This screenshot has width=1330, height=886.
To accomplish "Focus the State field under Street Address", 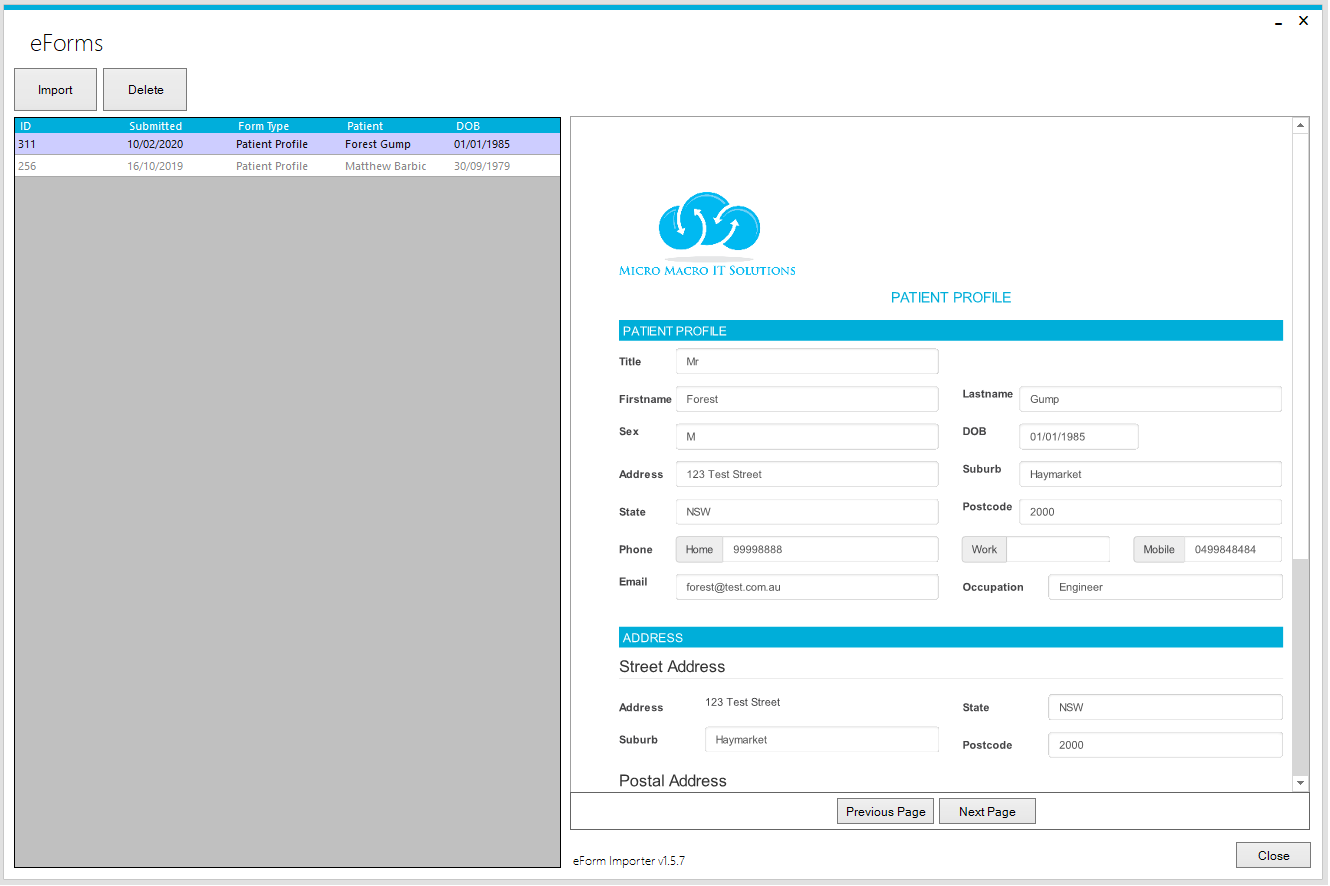I will (1165, 707).
